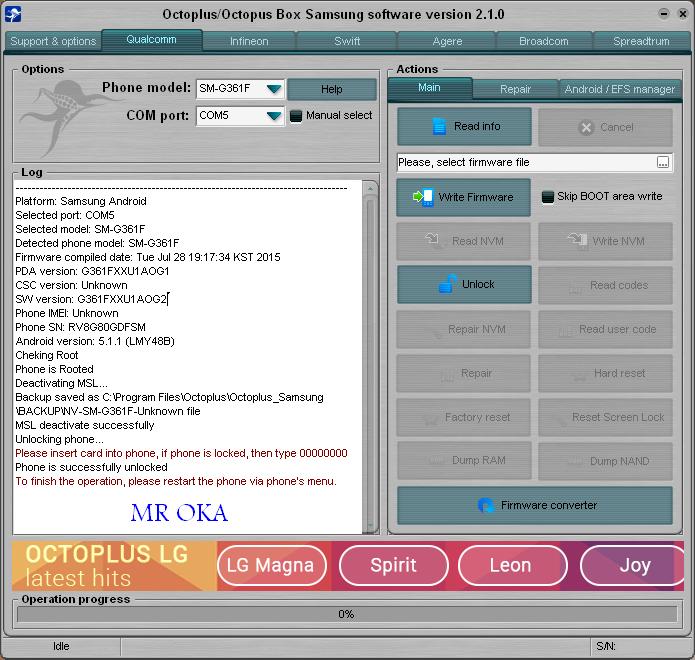Image resolution: width=695 pixels, height=660 pixels.
Task: Open the Phone model dropdown
Action: 274,89
